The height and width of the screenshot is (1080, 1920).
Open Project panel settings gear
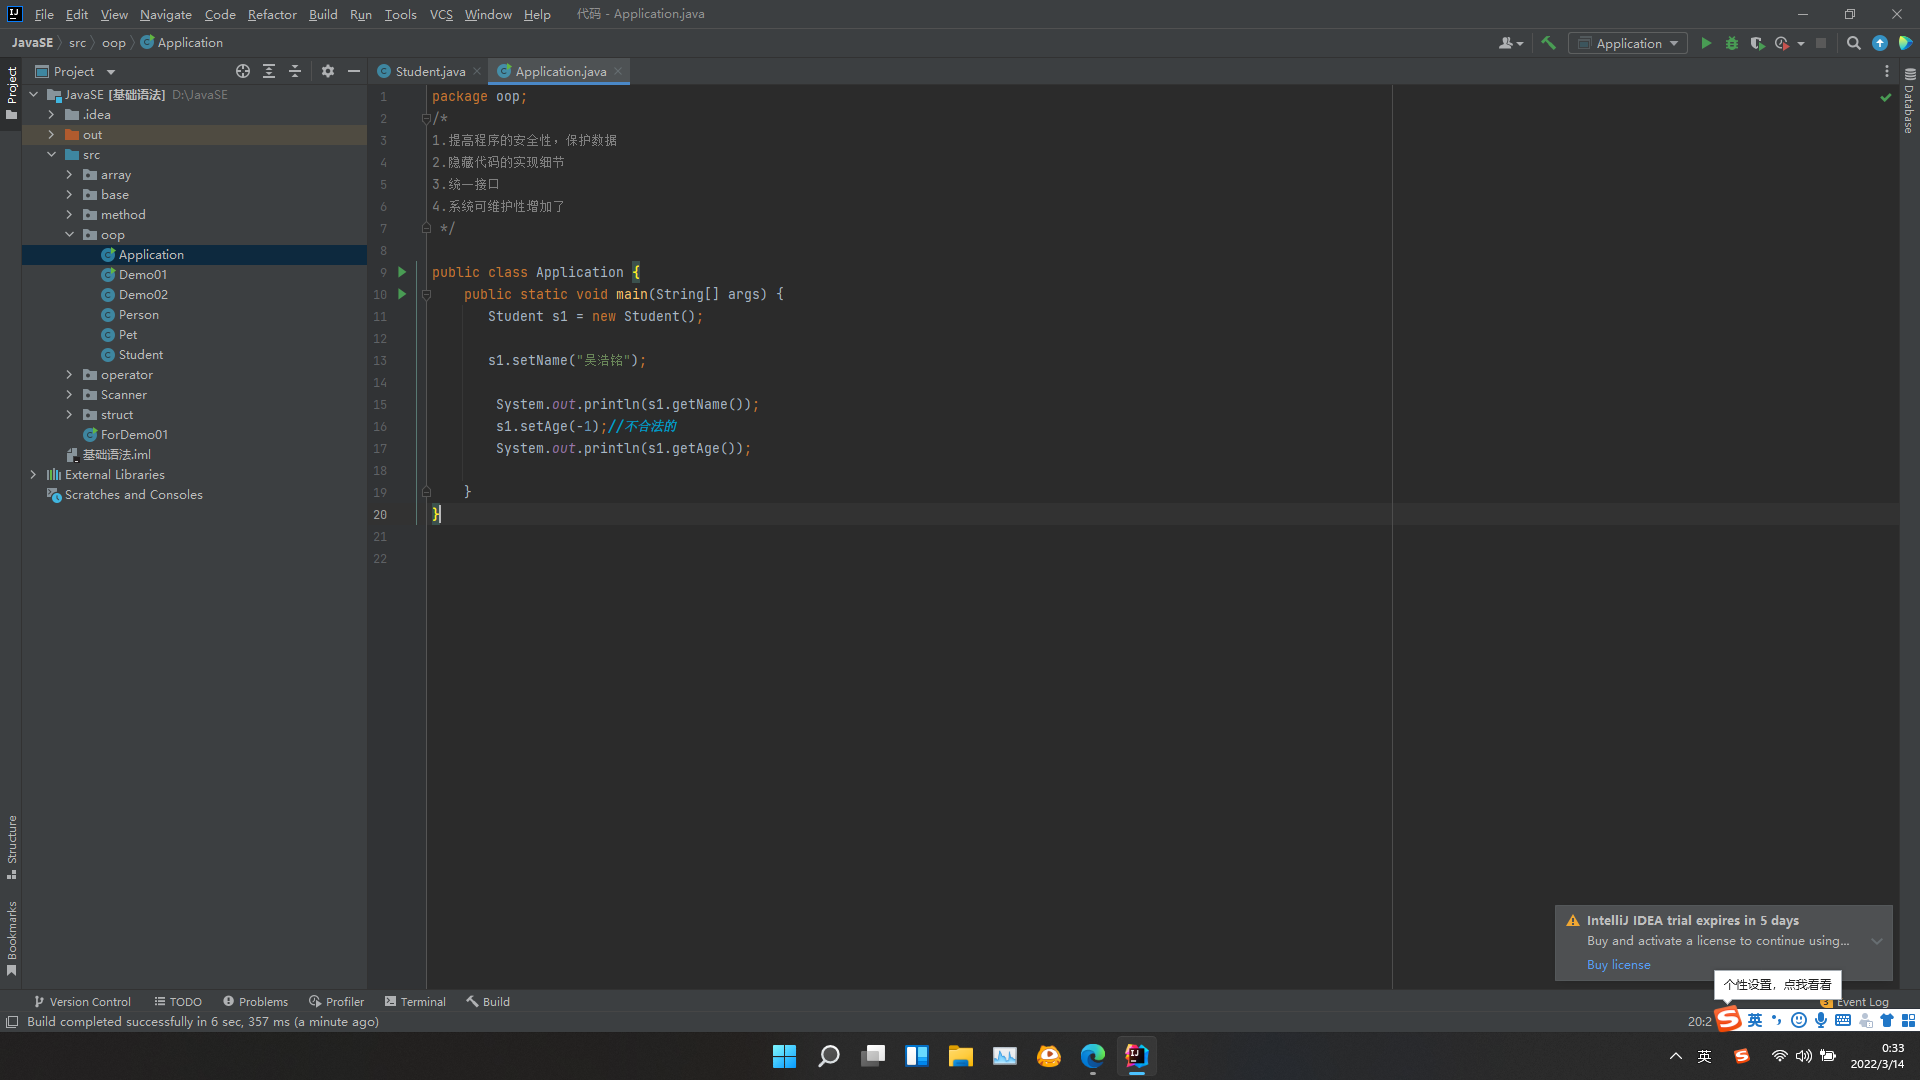coord(328,71)
